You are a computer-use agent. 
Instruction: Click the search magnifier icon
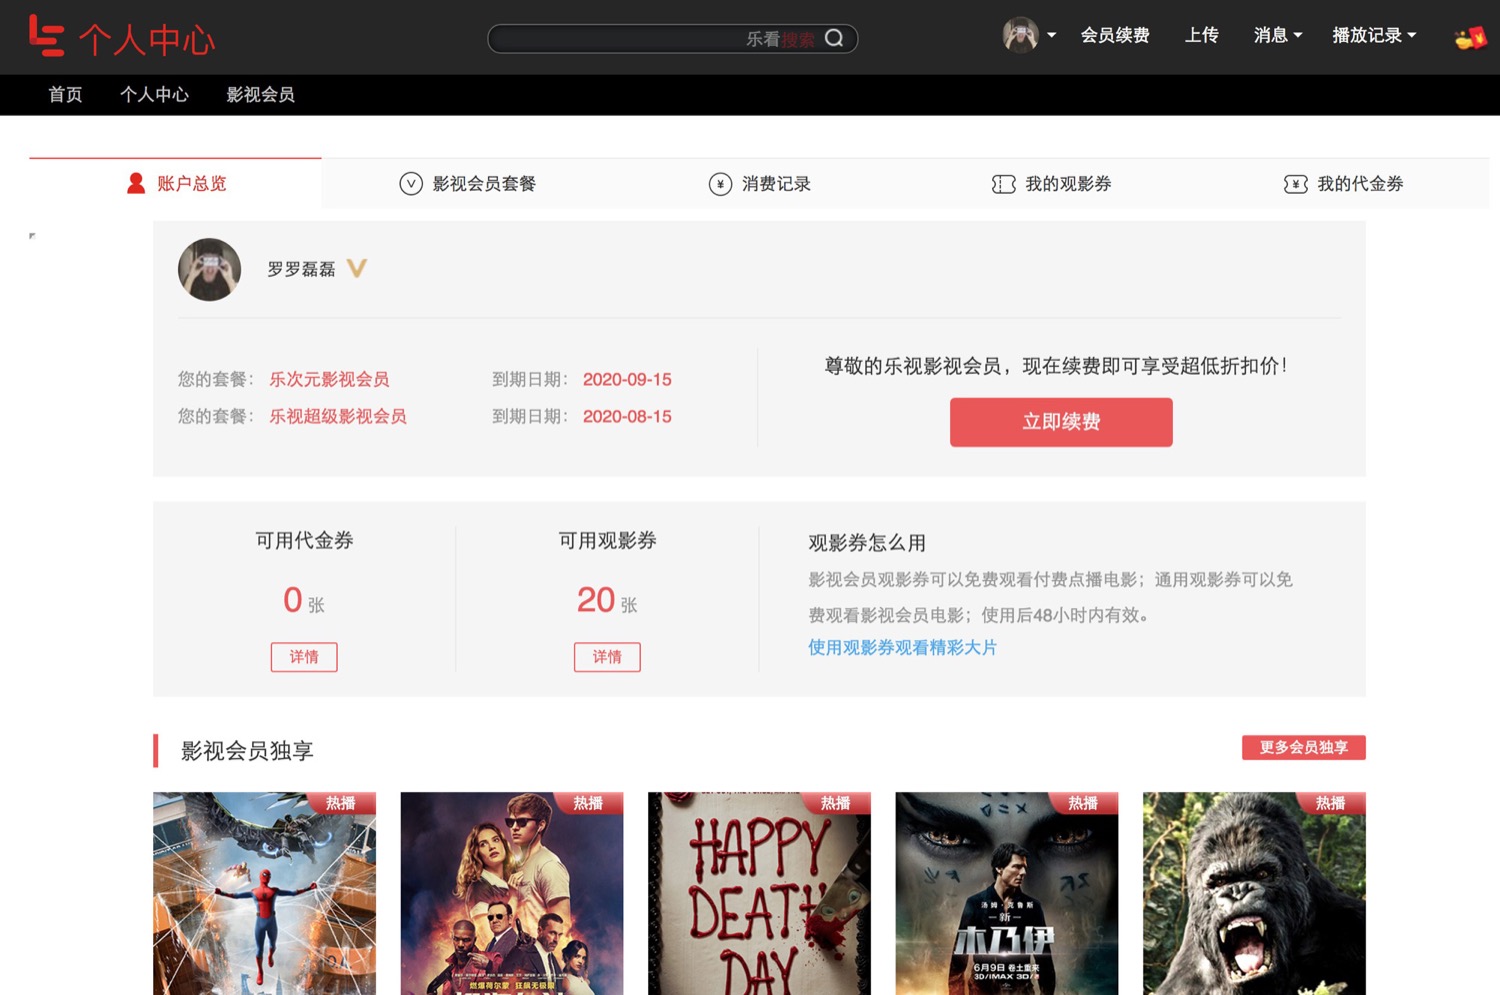point(834,39)
